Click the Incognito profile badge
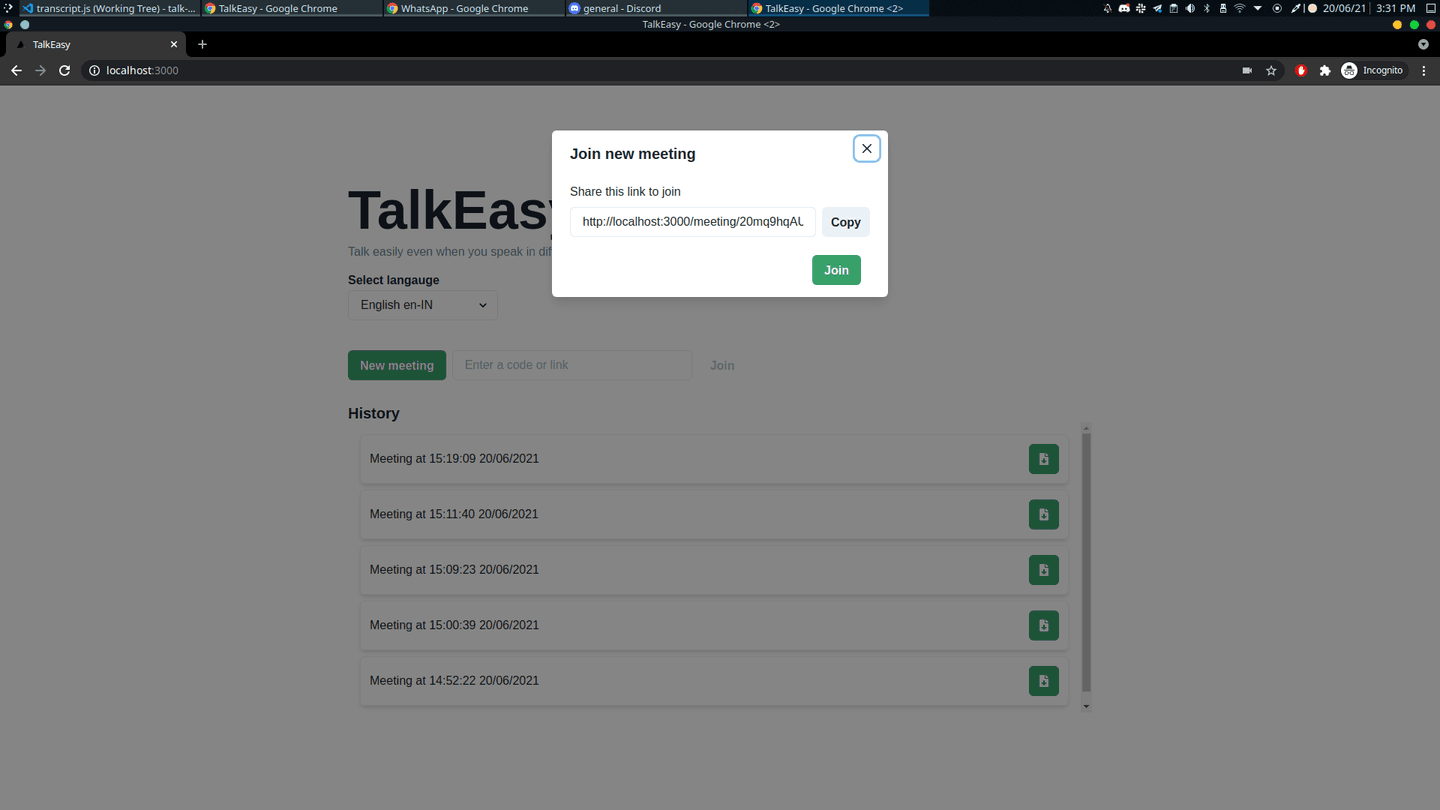This screenshot has width=1440, height=810. [1373, 70]
